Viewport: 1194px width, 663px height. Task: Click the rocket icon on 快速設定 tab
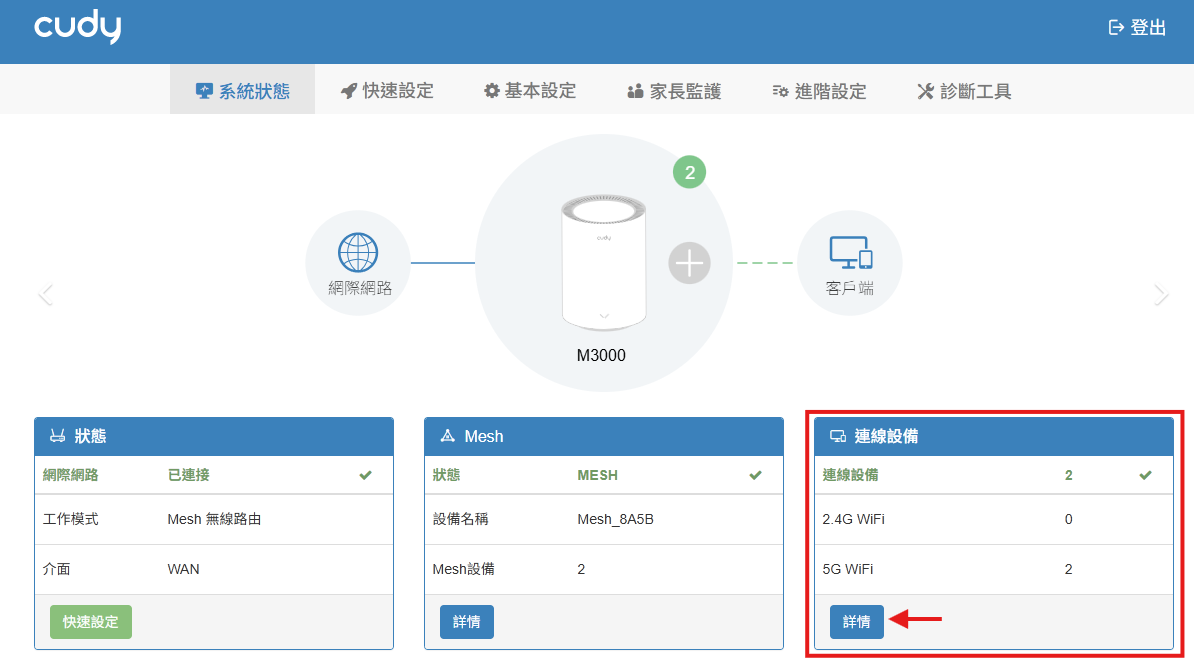pyautogui.click(x=348, y=91)
